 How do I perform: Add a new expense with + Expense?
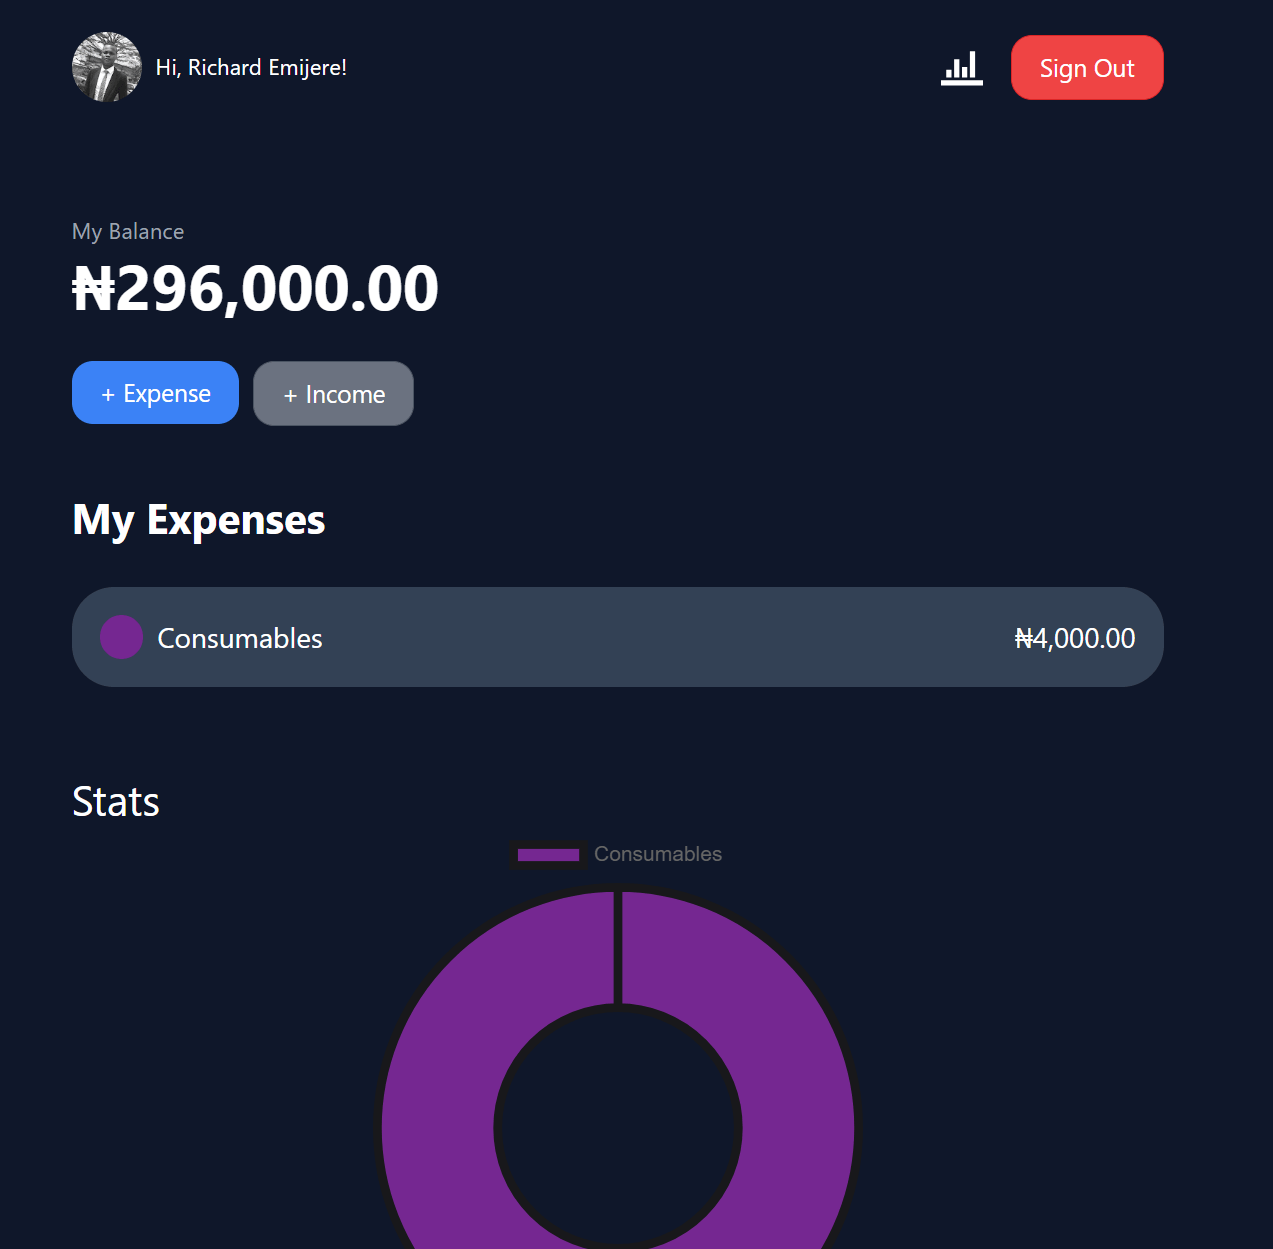click(x=155, y=393)
